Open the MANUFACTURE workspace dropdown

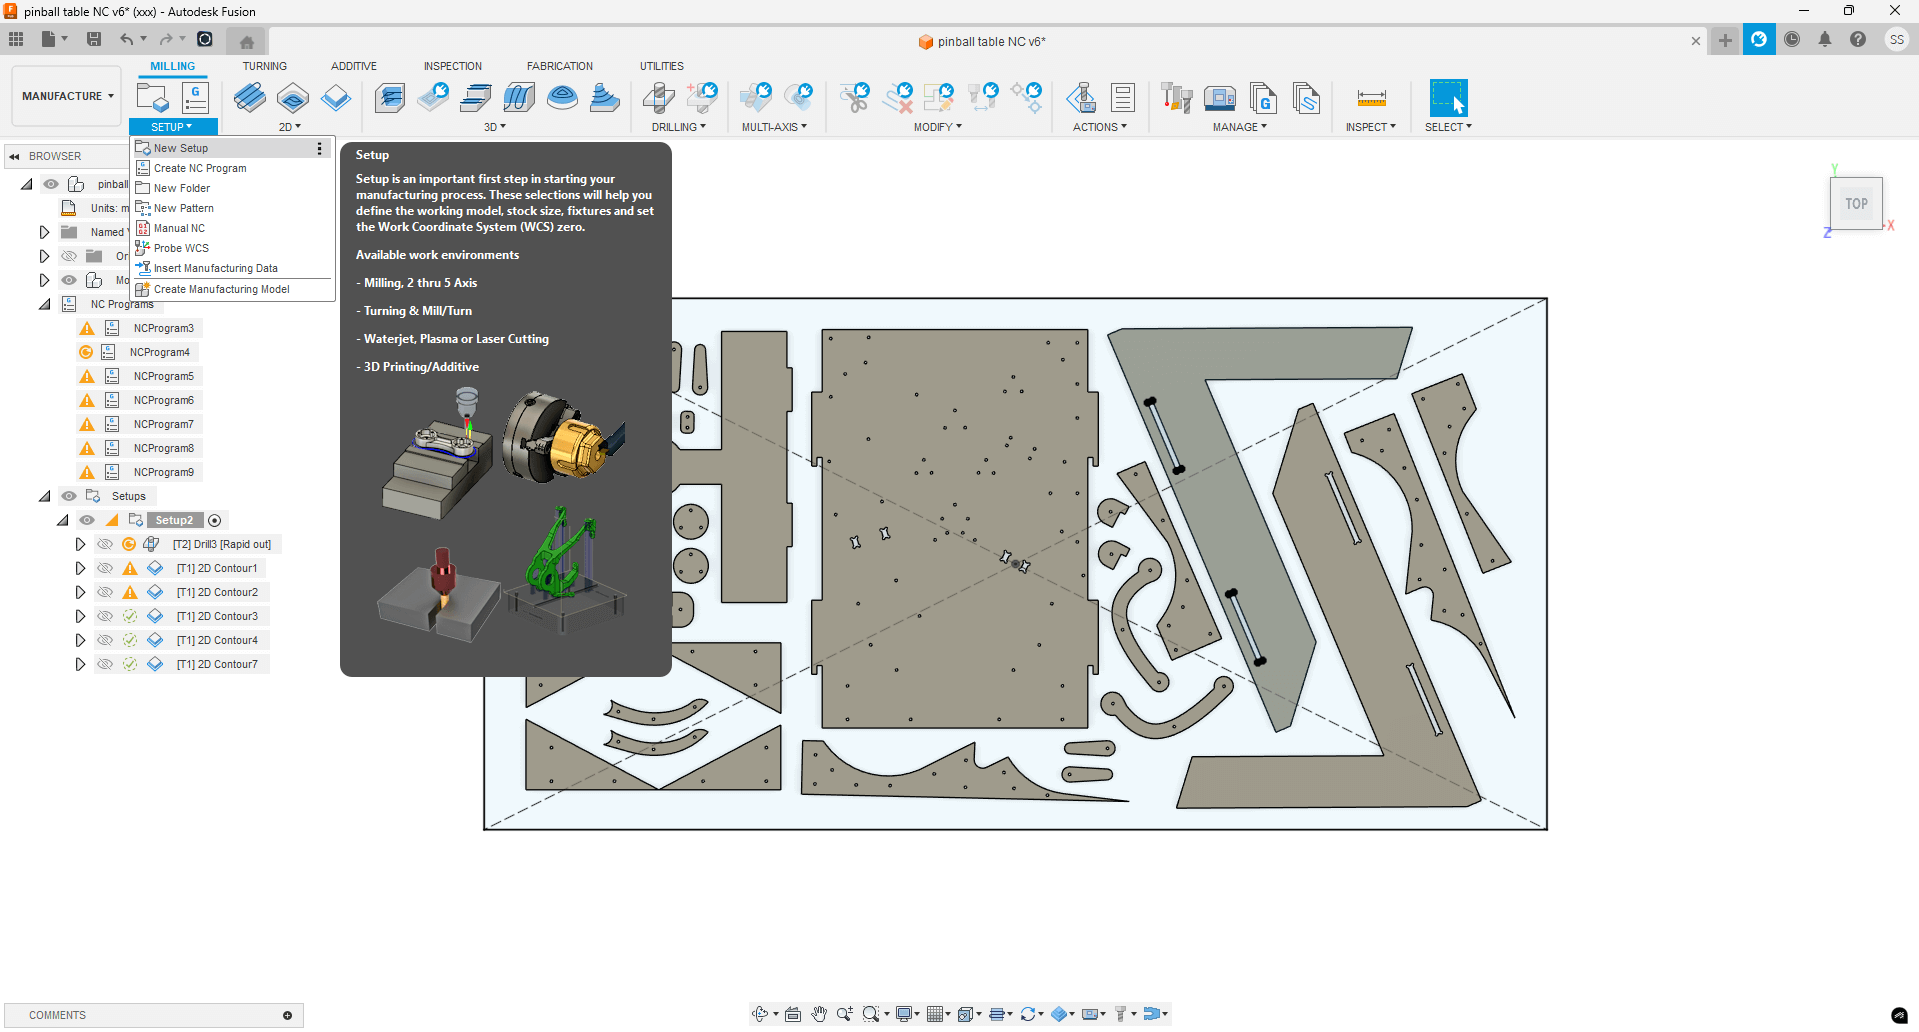(67, 96)
